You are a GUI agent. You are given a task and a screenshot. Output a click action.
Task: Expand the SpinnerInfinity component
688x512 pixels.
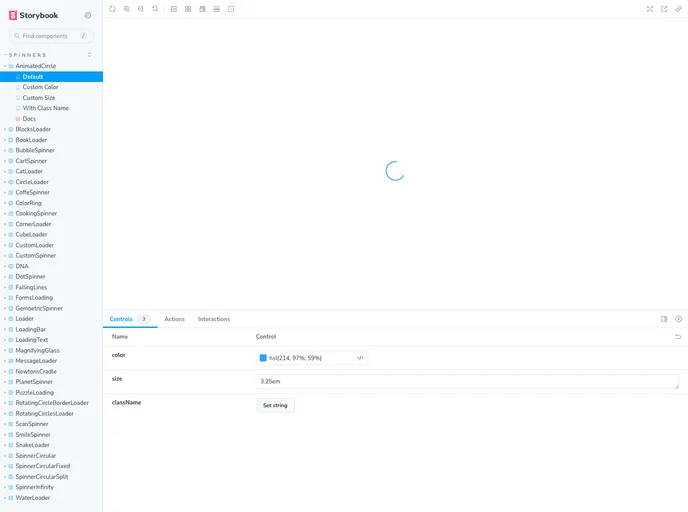[x=34, y=487]
